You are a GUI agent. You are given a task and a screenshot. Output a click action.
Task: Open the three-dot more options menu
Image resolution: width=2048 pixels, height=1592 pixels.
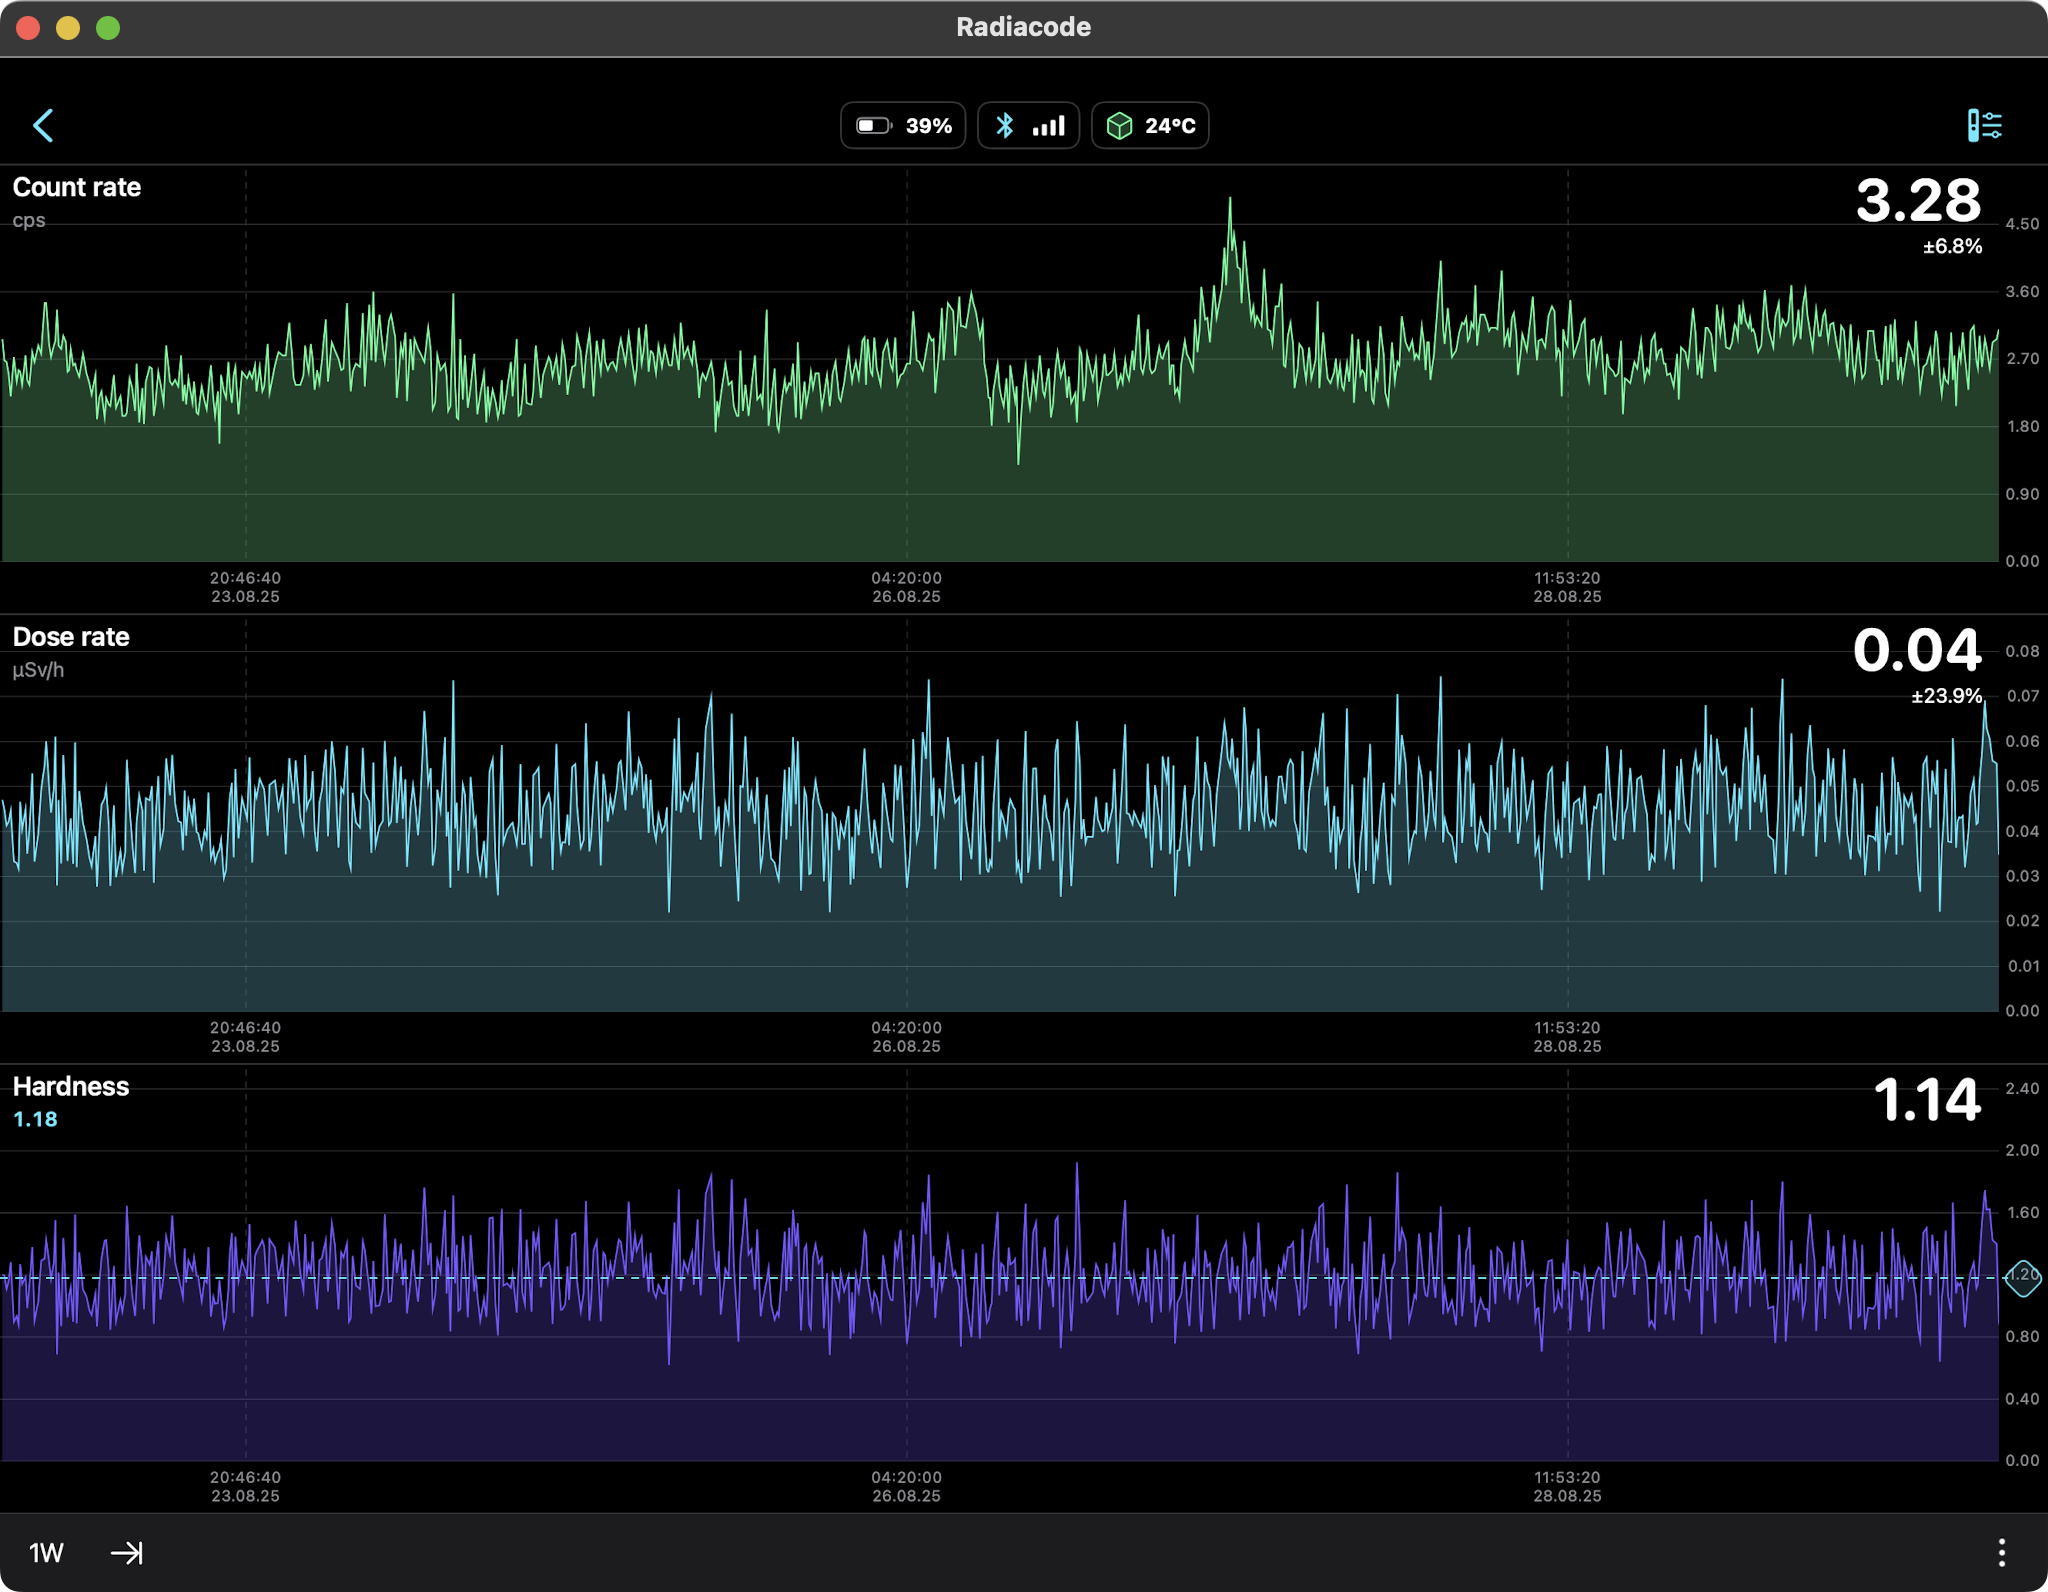(x=2001, y=1552)
